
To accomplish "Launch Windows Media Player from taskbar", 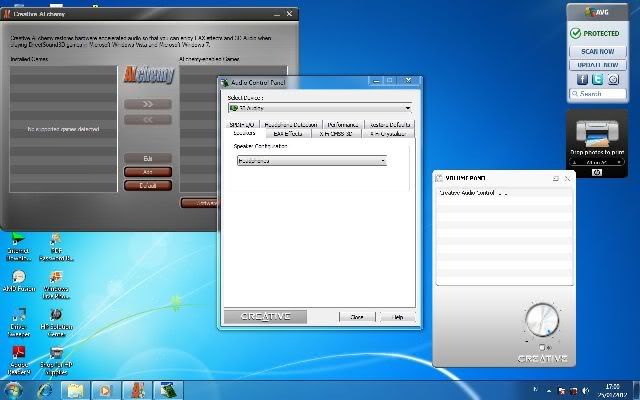I will (106, 391).
